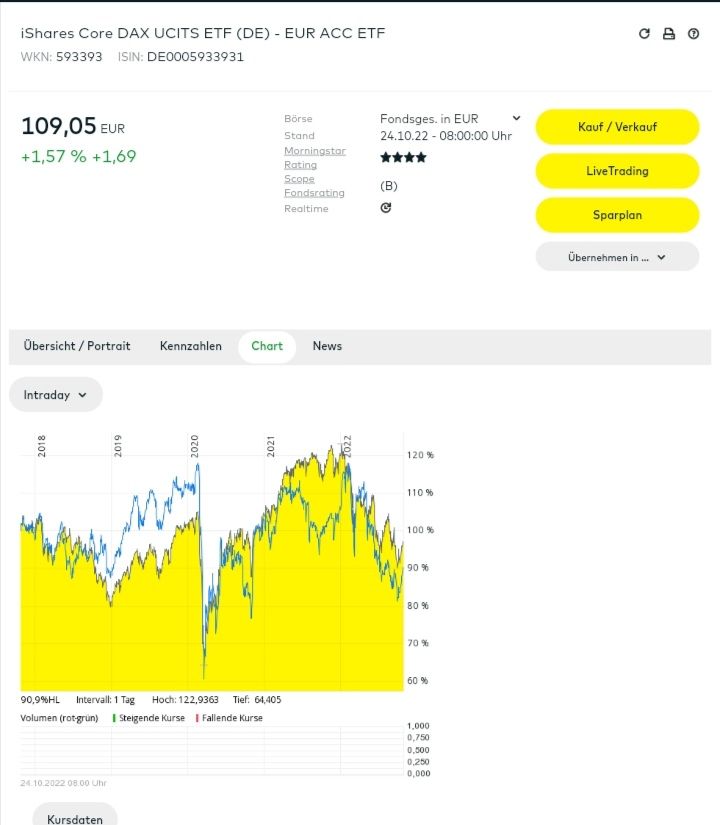The width and height of the screenshot is (720, 825).
Task: Open the Kennzahlen tab
Action: tap(191, 346)
